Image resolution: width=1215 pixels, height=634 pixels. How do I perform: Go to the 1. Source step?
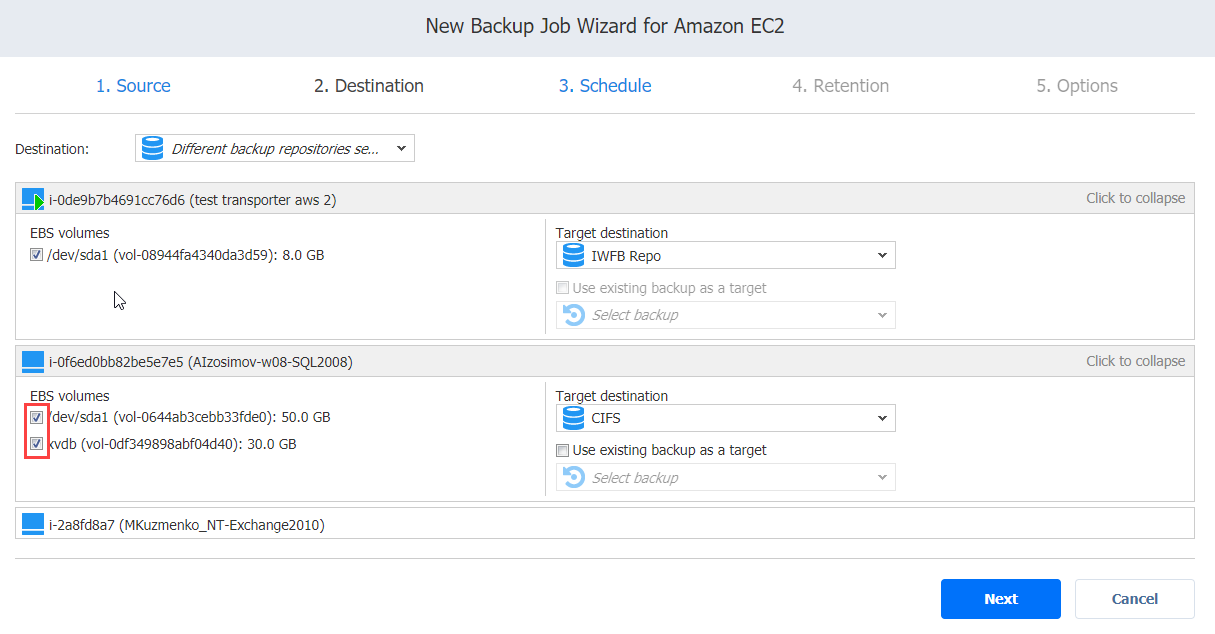point(133,86)
